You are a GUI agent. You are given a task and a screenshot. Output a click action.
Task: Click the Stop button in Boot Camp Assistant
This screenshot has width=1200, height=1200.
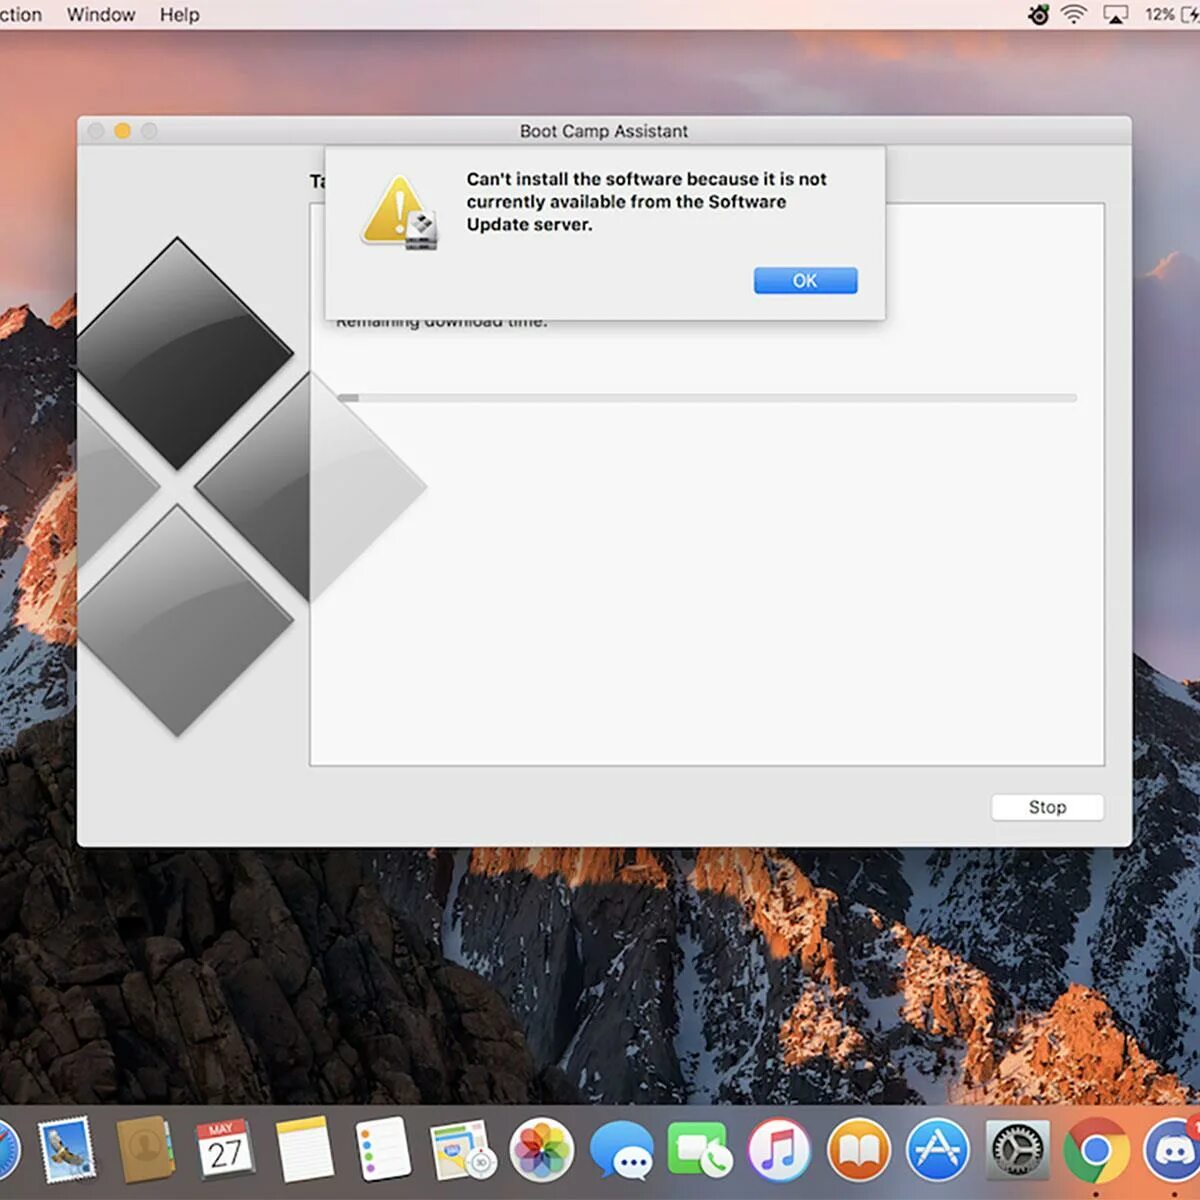pos(1047,807)
